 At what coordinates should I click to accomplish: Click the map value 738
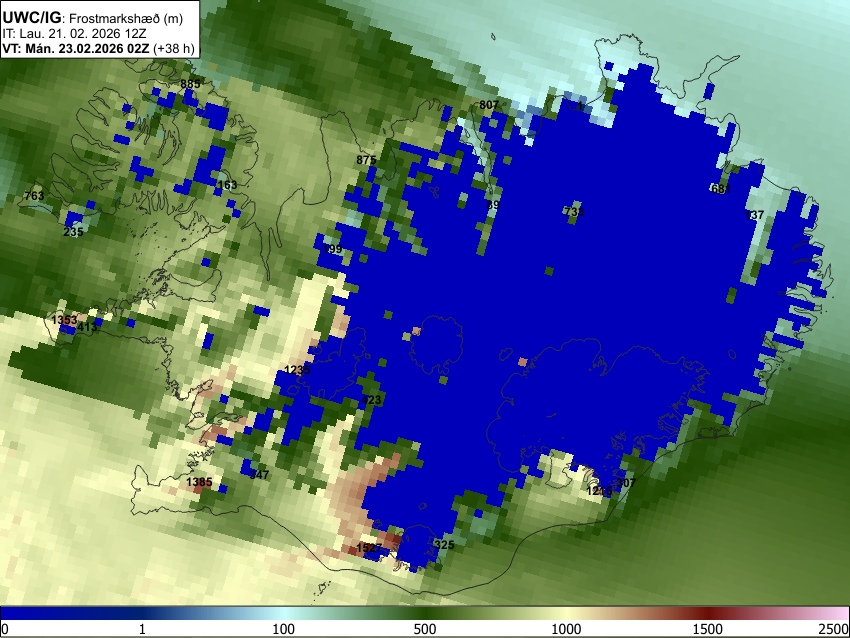point(574,211)
